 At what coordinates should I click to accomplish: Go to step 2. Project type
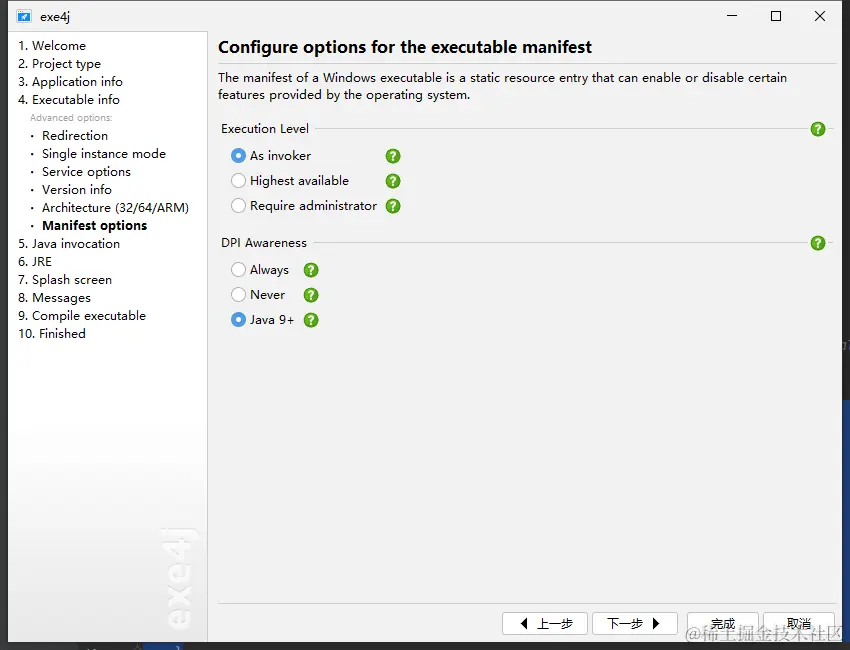(x=60, y=64)
